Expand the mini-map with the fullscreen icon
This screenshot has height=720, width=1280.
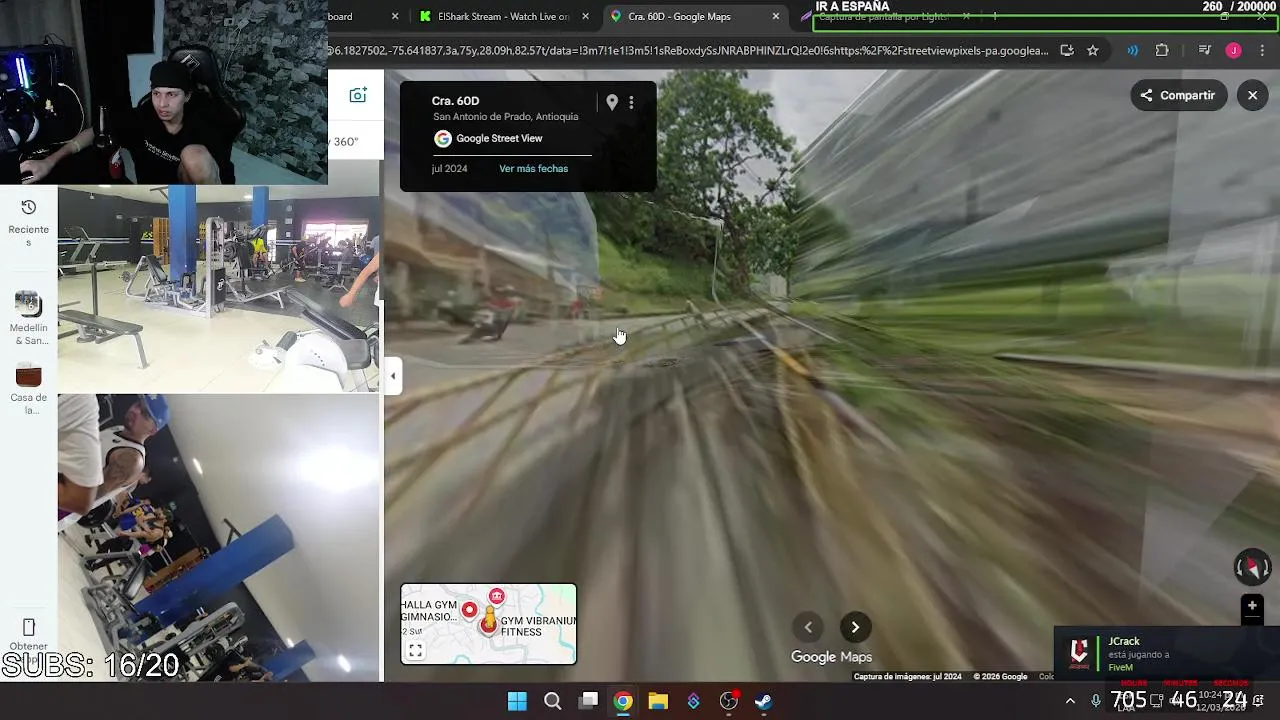coord(416,650)
